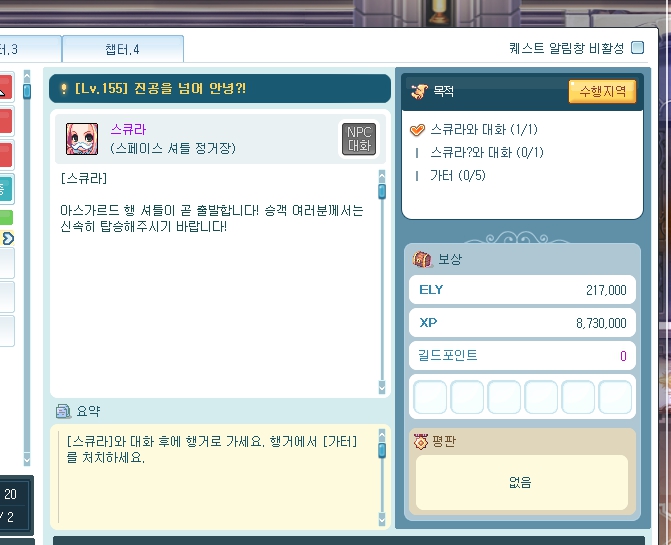
Task: Click the orange checkmark next to 스큐라와 대화
Action: tap(417, 129)
